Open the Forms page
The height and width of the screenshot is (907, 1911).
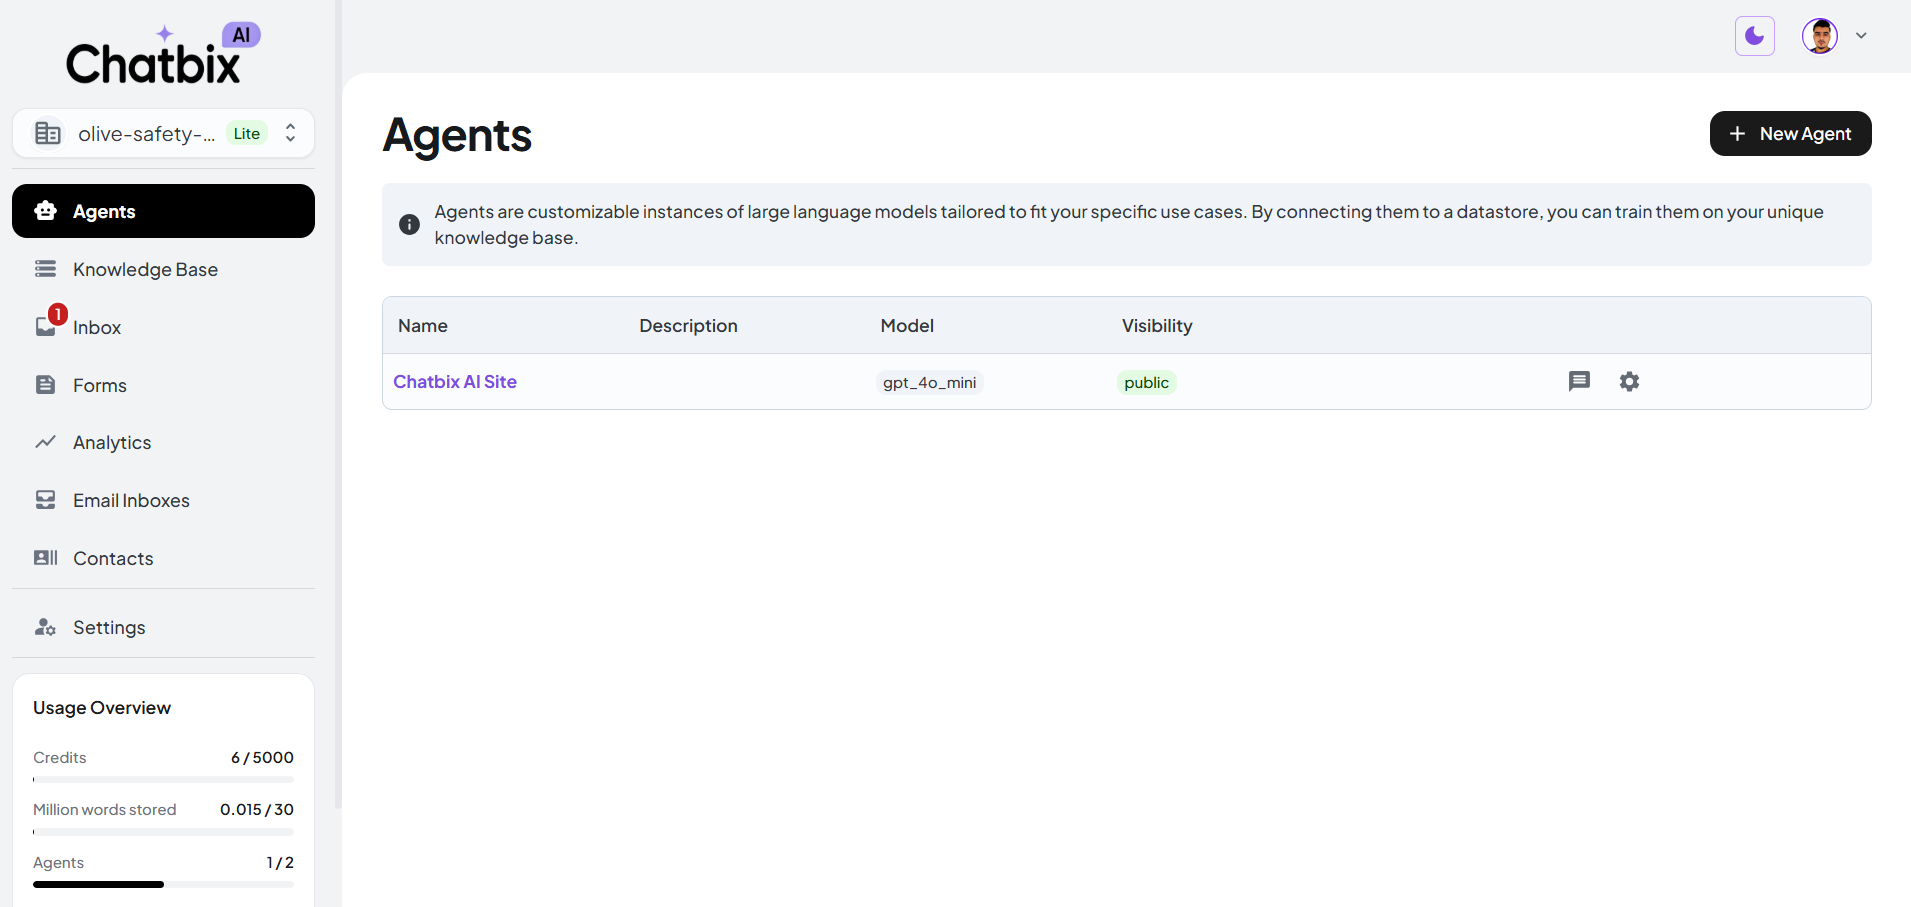pos(99,385)
